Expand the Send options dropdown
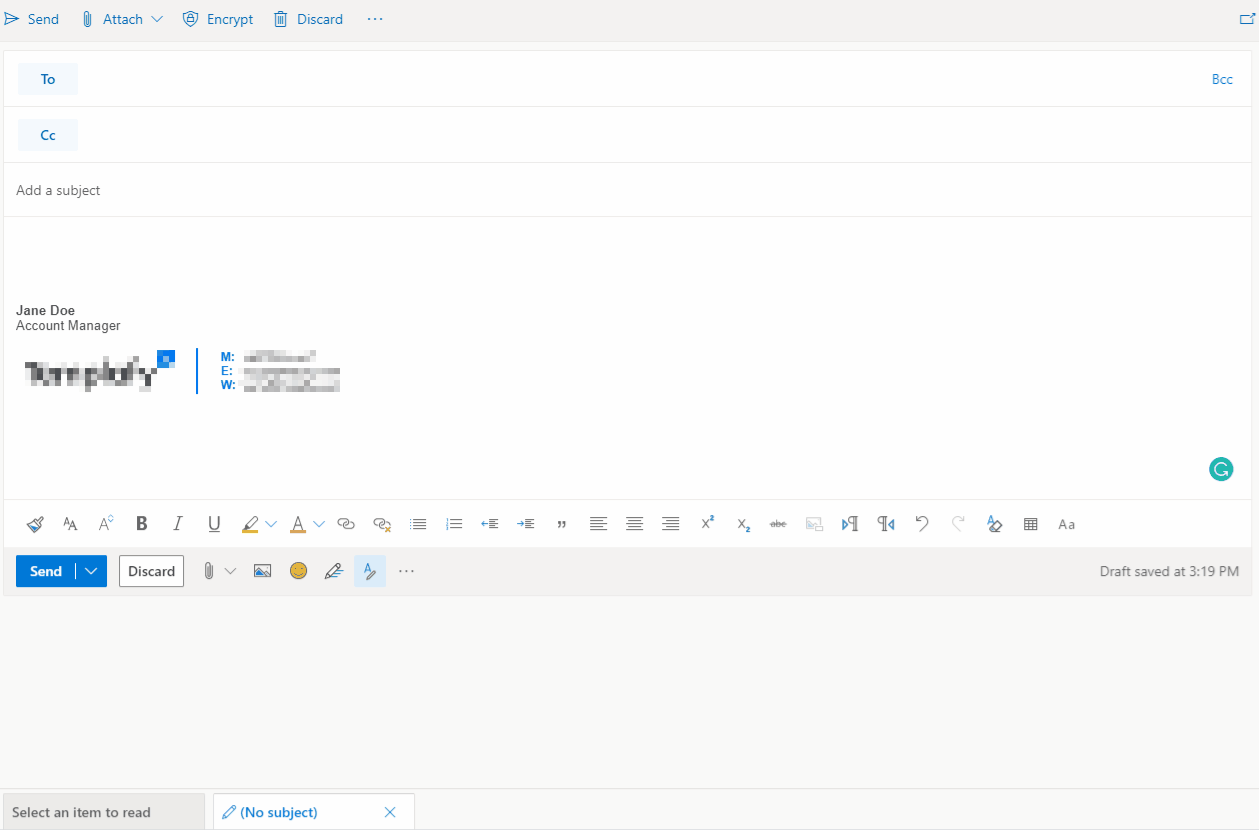1259x830 pixels. point(92,571)
